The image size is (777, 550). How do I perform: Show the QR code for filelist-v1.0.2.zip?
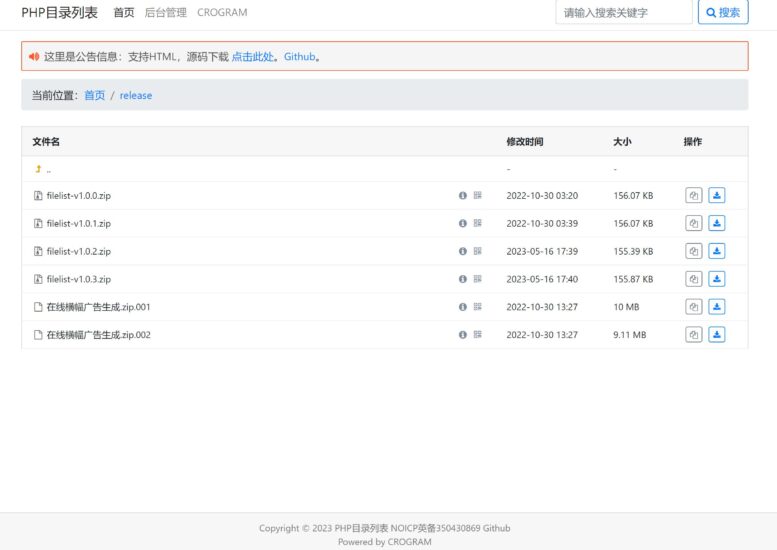[478, 251]
